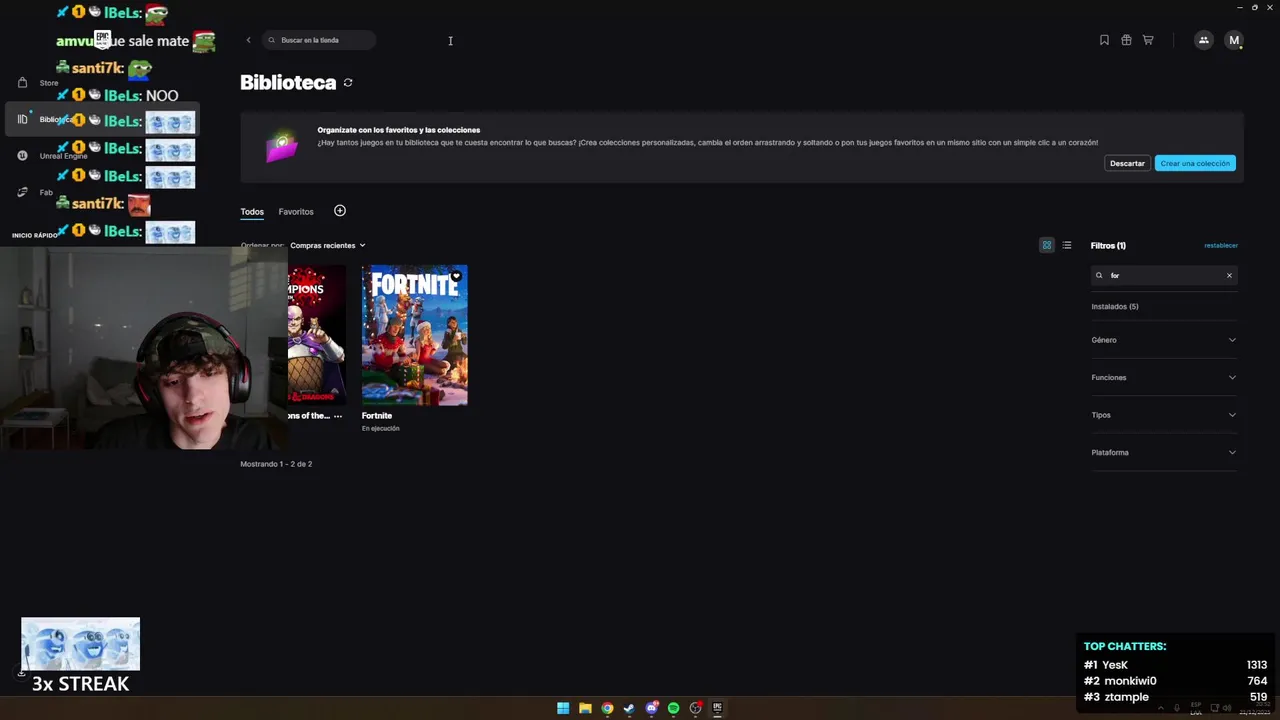Open the gift rewards icon

(x=1126, y=40)
